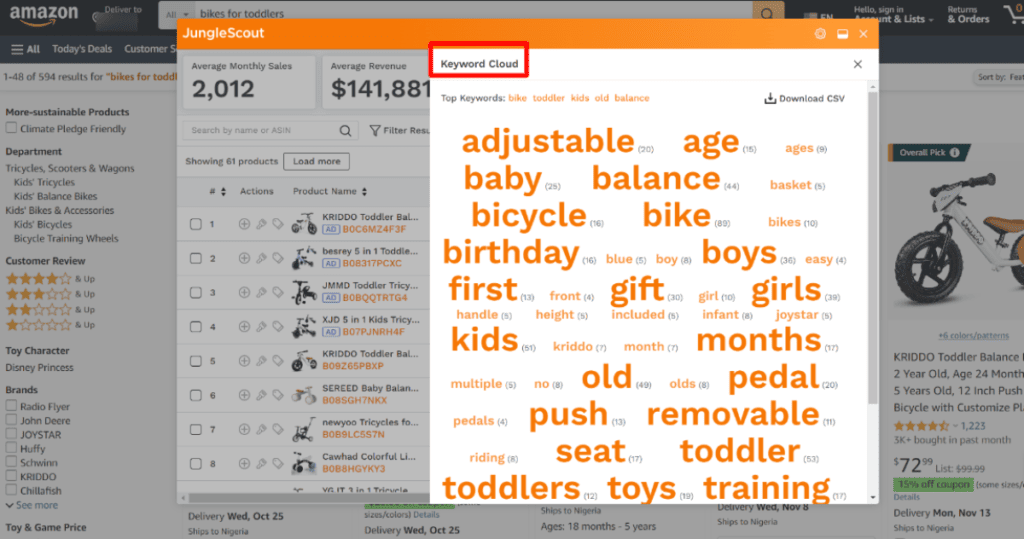The image size is (1024, 539).
Task: Click the Amazon logo
Action: click(x=43, y=14)
